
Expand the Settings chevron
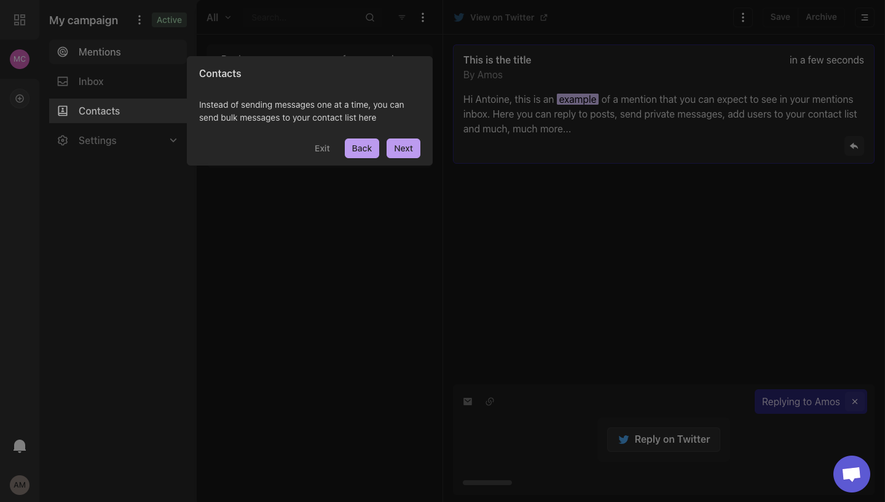tap(173, 140)
